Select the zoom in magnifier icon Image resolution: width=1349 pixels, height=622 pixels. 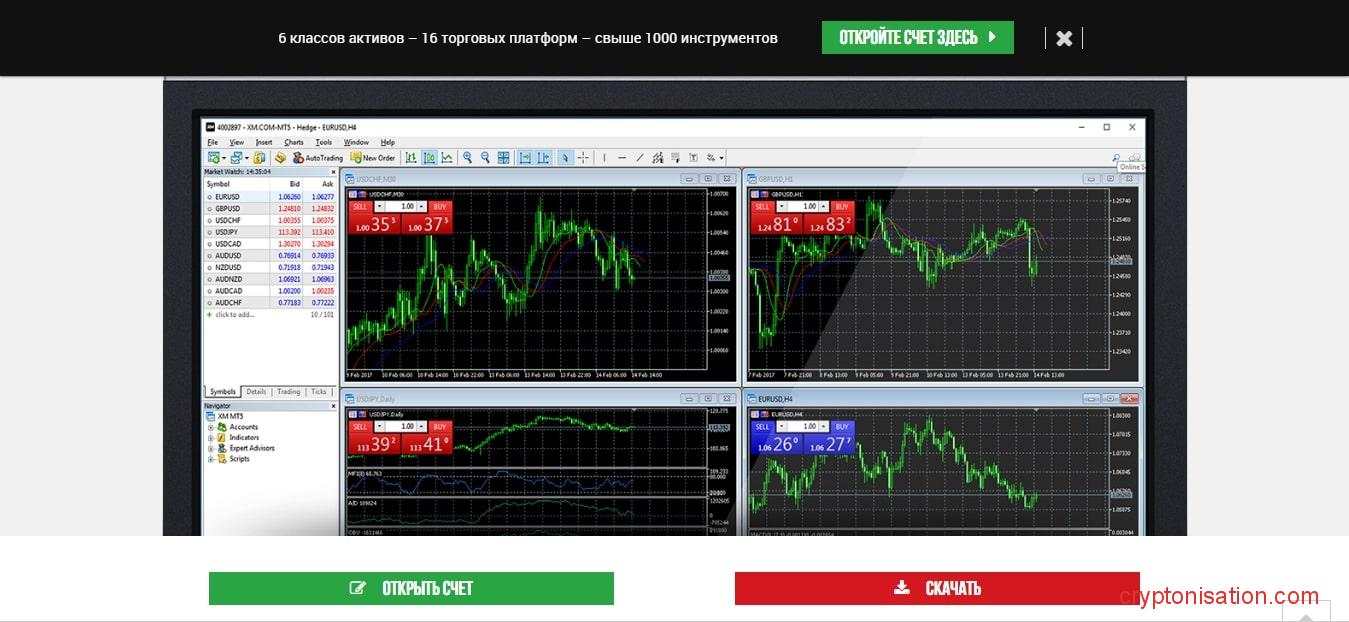(x=468, y=158)
